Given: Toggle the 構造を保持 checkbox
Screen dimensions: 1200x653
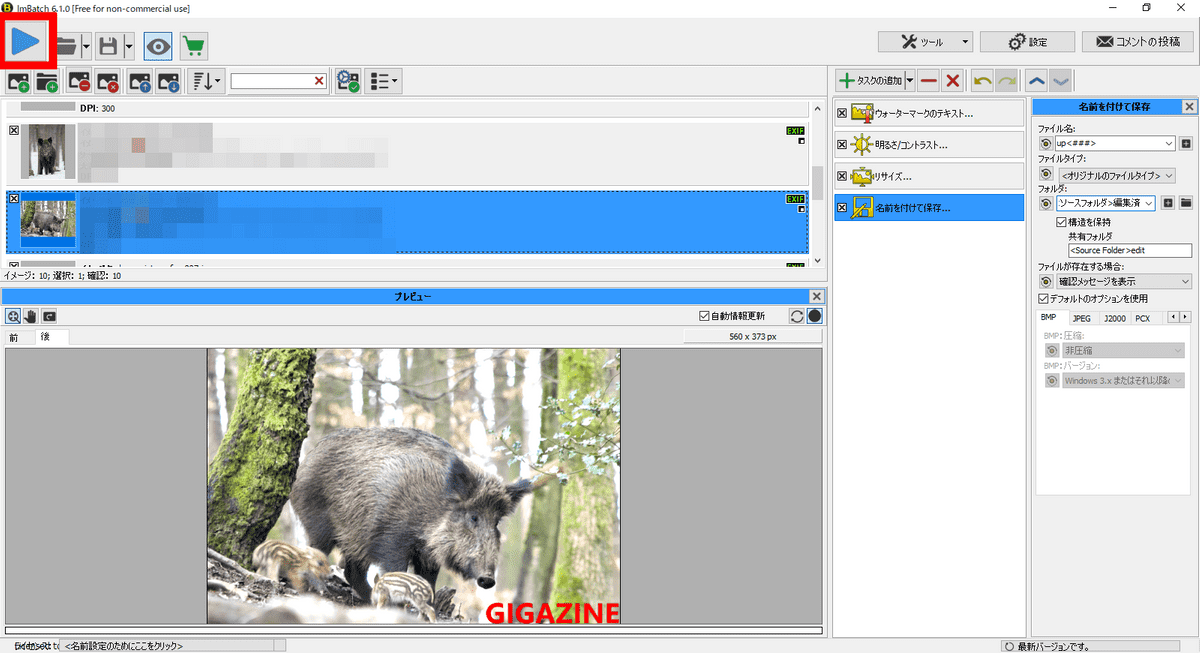Looking at the screenshot, I should coord(1062,221).
